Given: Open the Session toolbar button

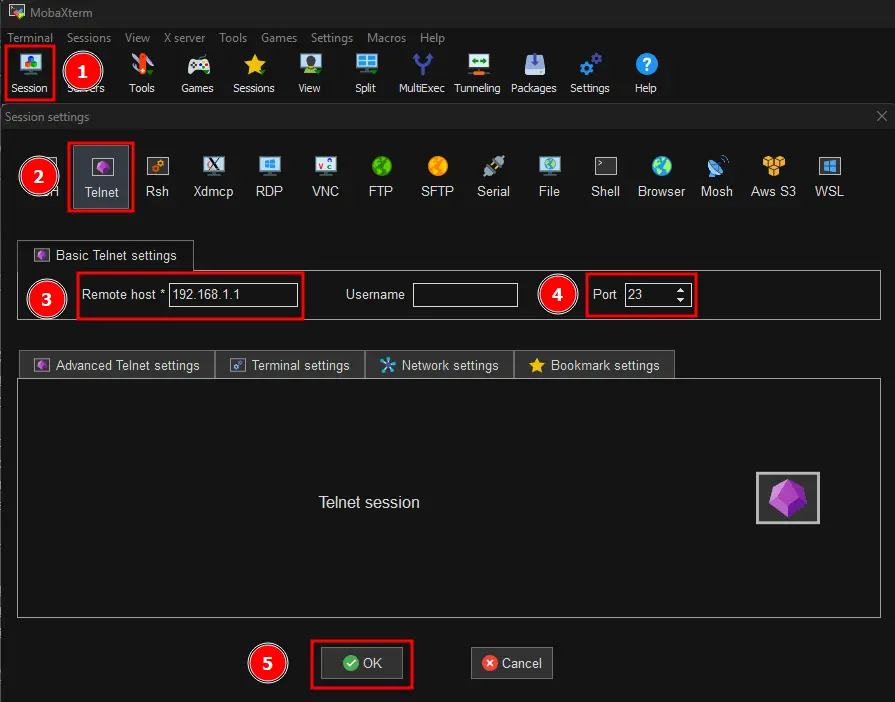Looking at the screenshot, I should (x=30, y=73).
